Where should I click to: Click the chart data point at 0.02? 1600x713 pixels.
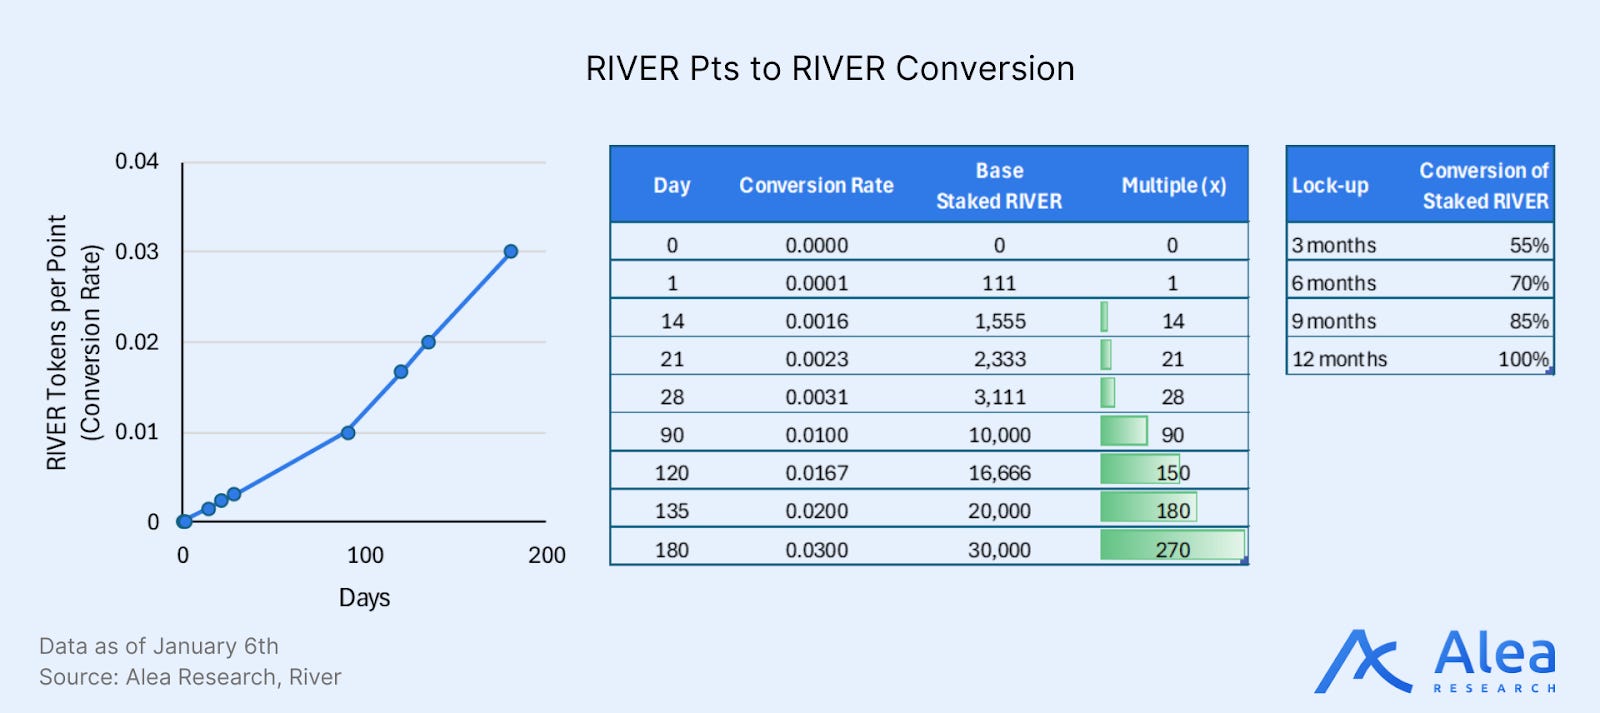(428, 342)
